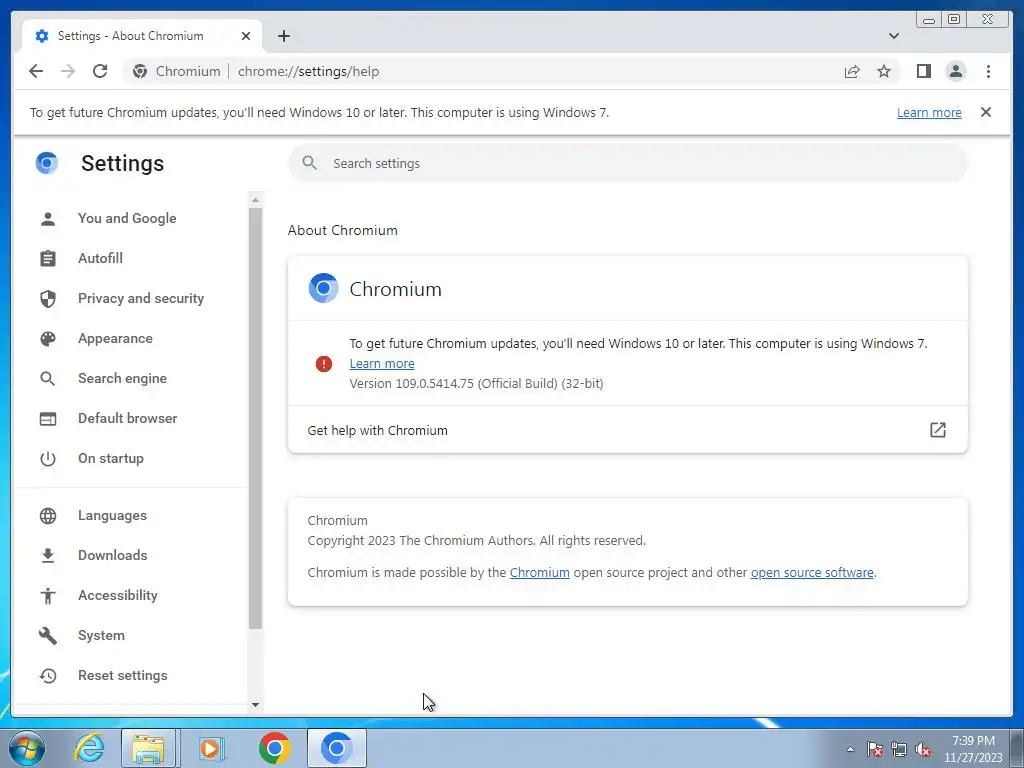Click the Accessibility figure icon

(48, 596)
